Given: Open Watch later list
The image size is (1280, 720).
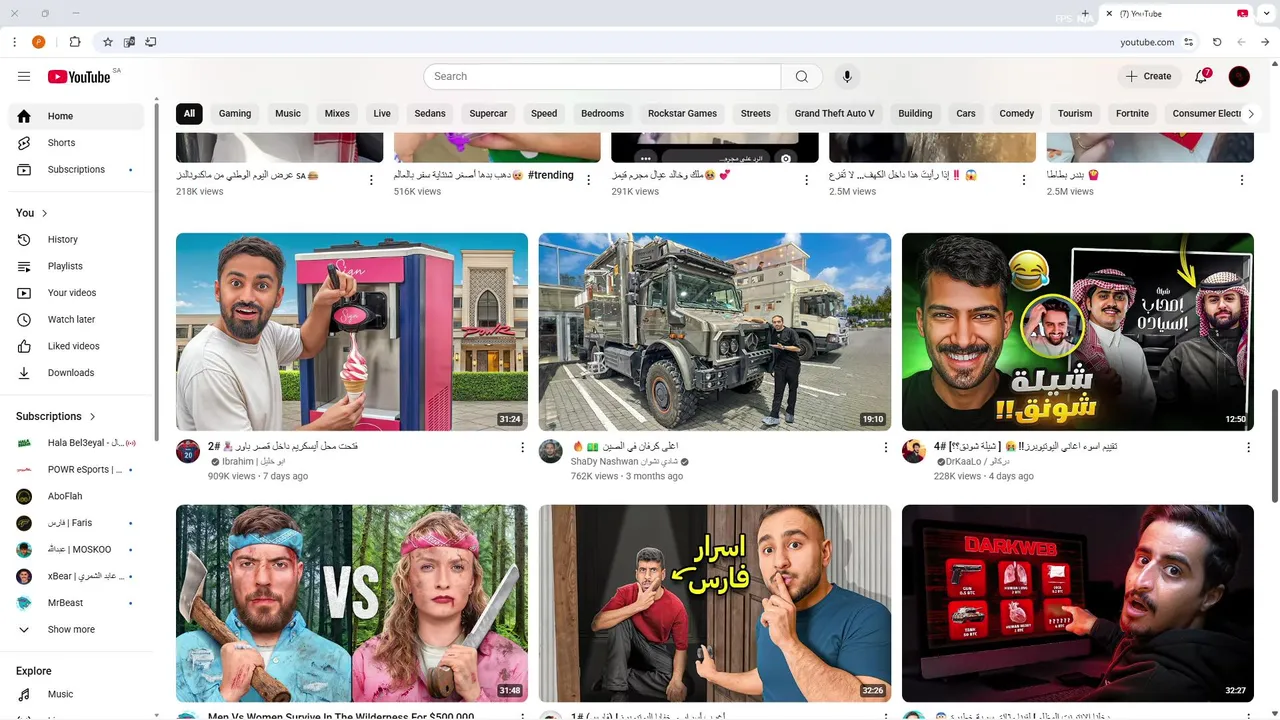Looking at the screenshot, I should (77, 320).
